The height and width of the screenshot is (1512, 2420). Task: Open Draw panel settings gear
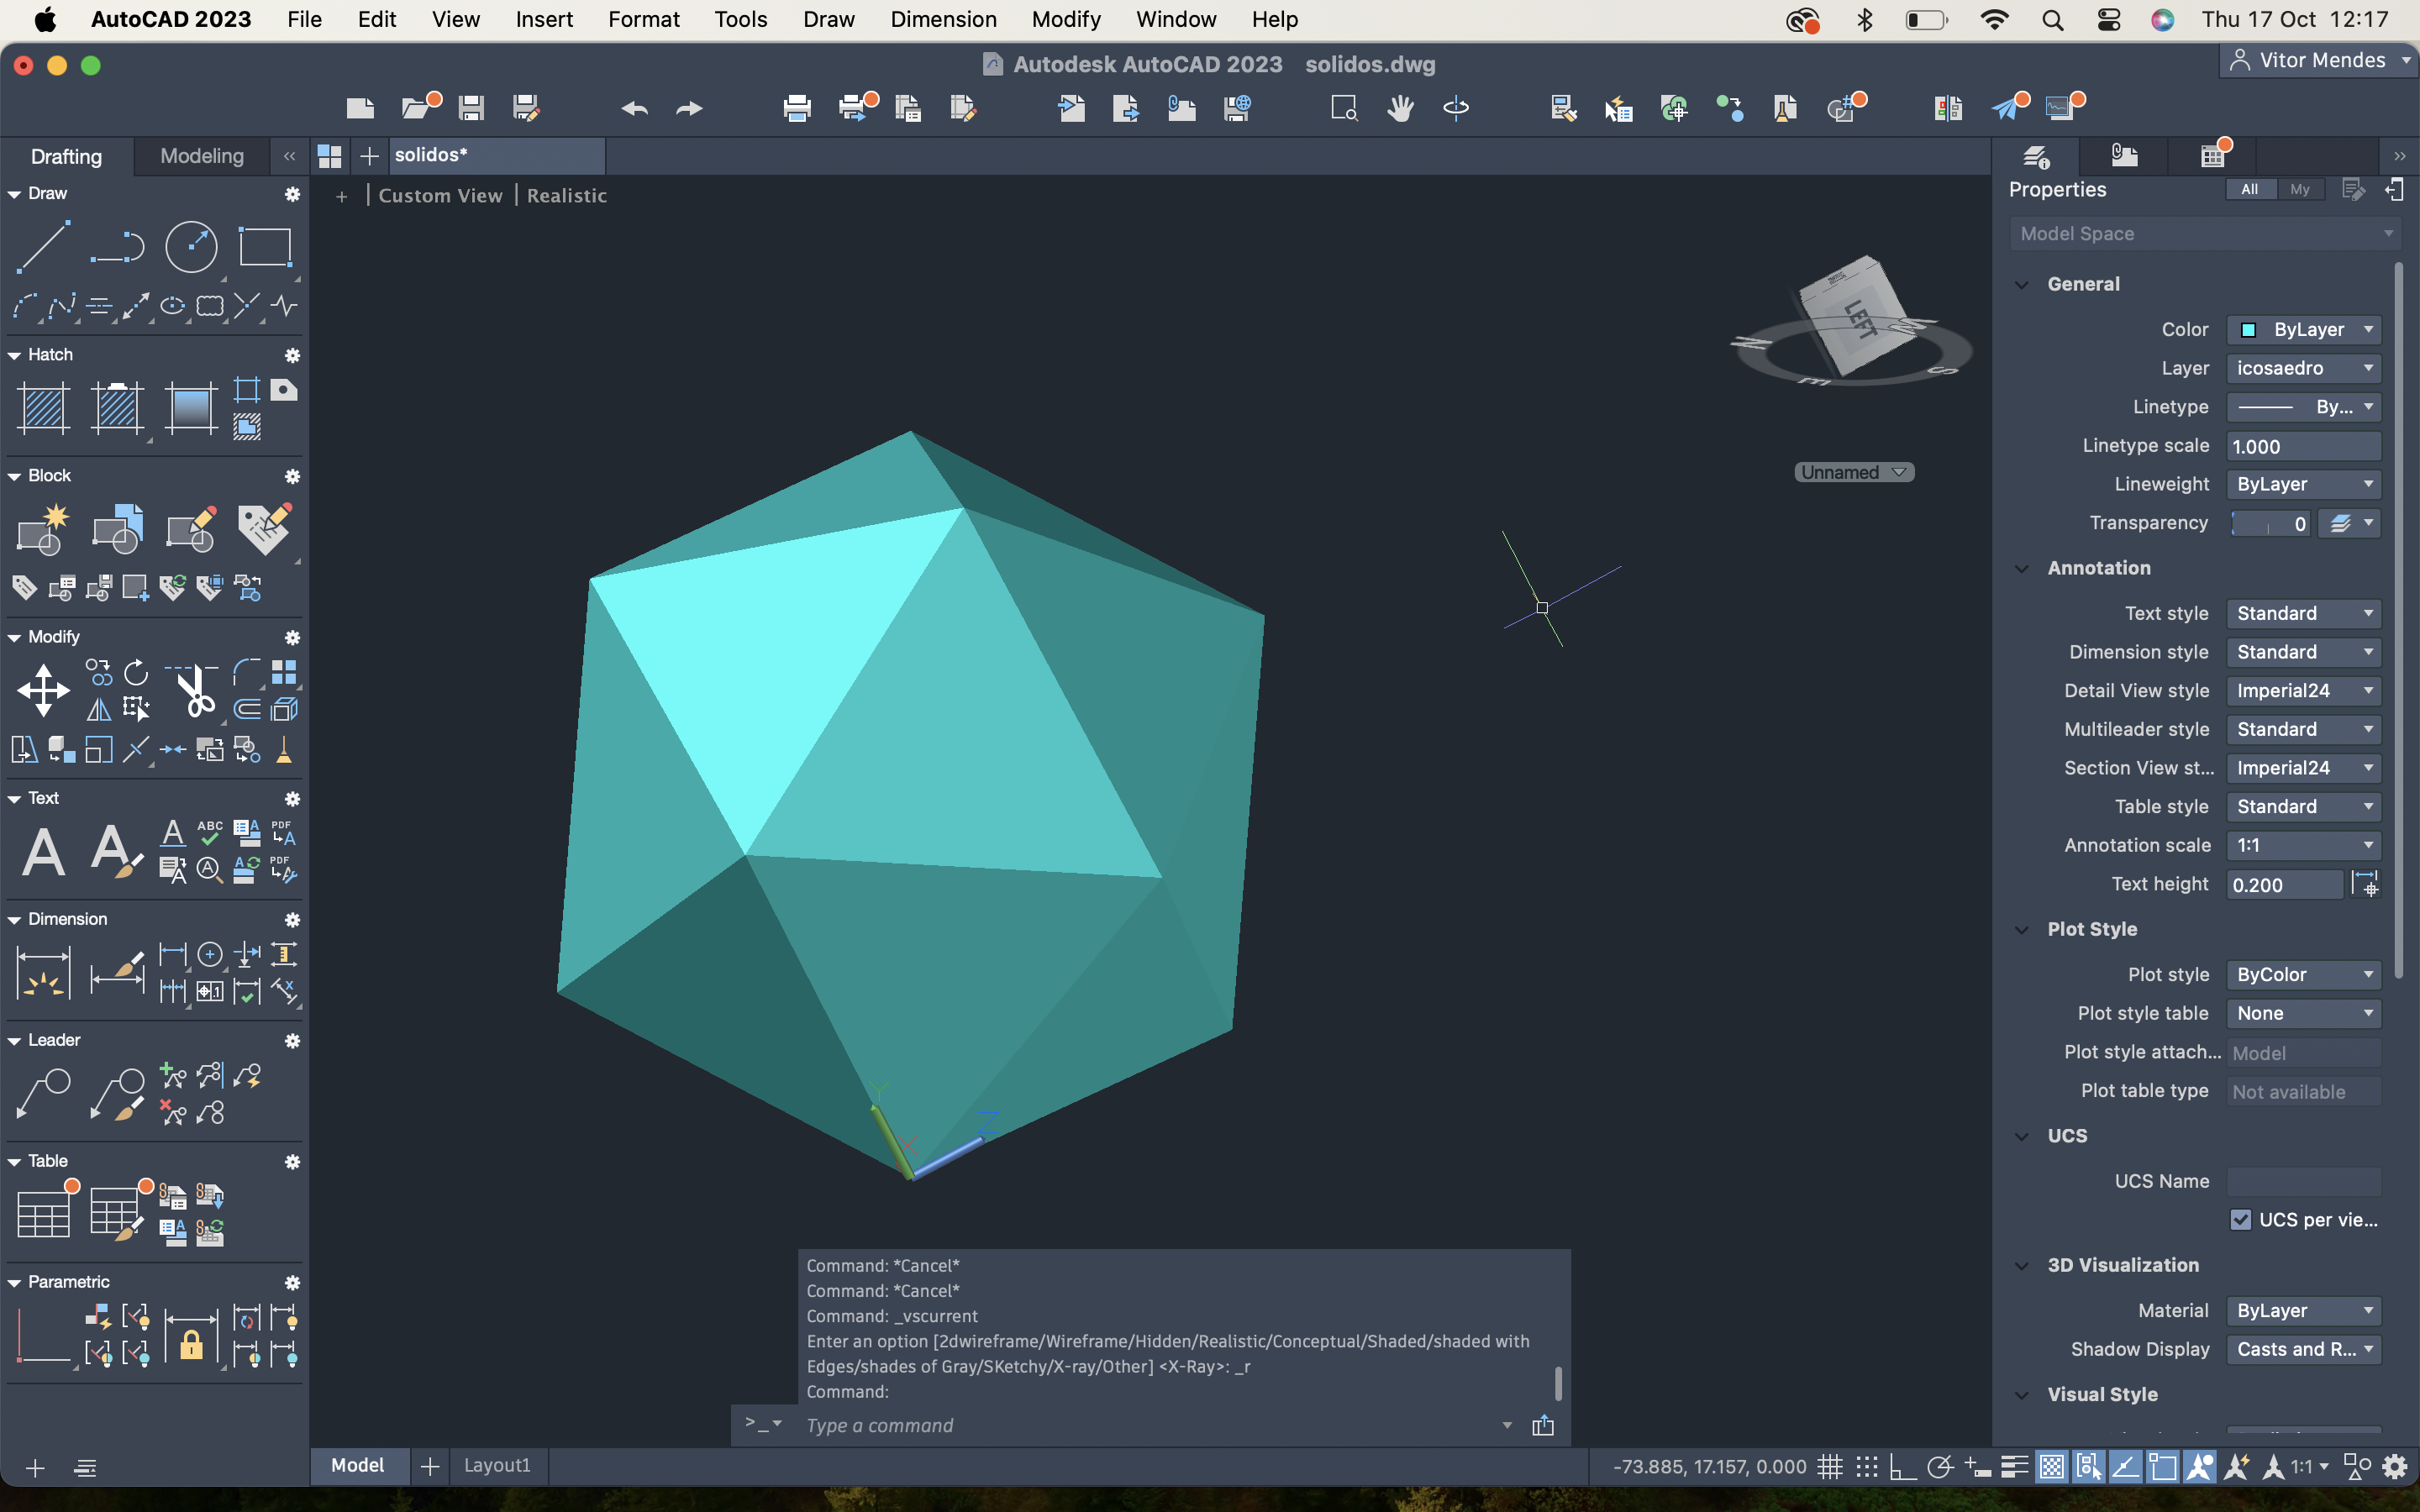292,194
